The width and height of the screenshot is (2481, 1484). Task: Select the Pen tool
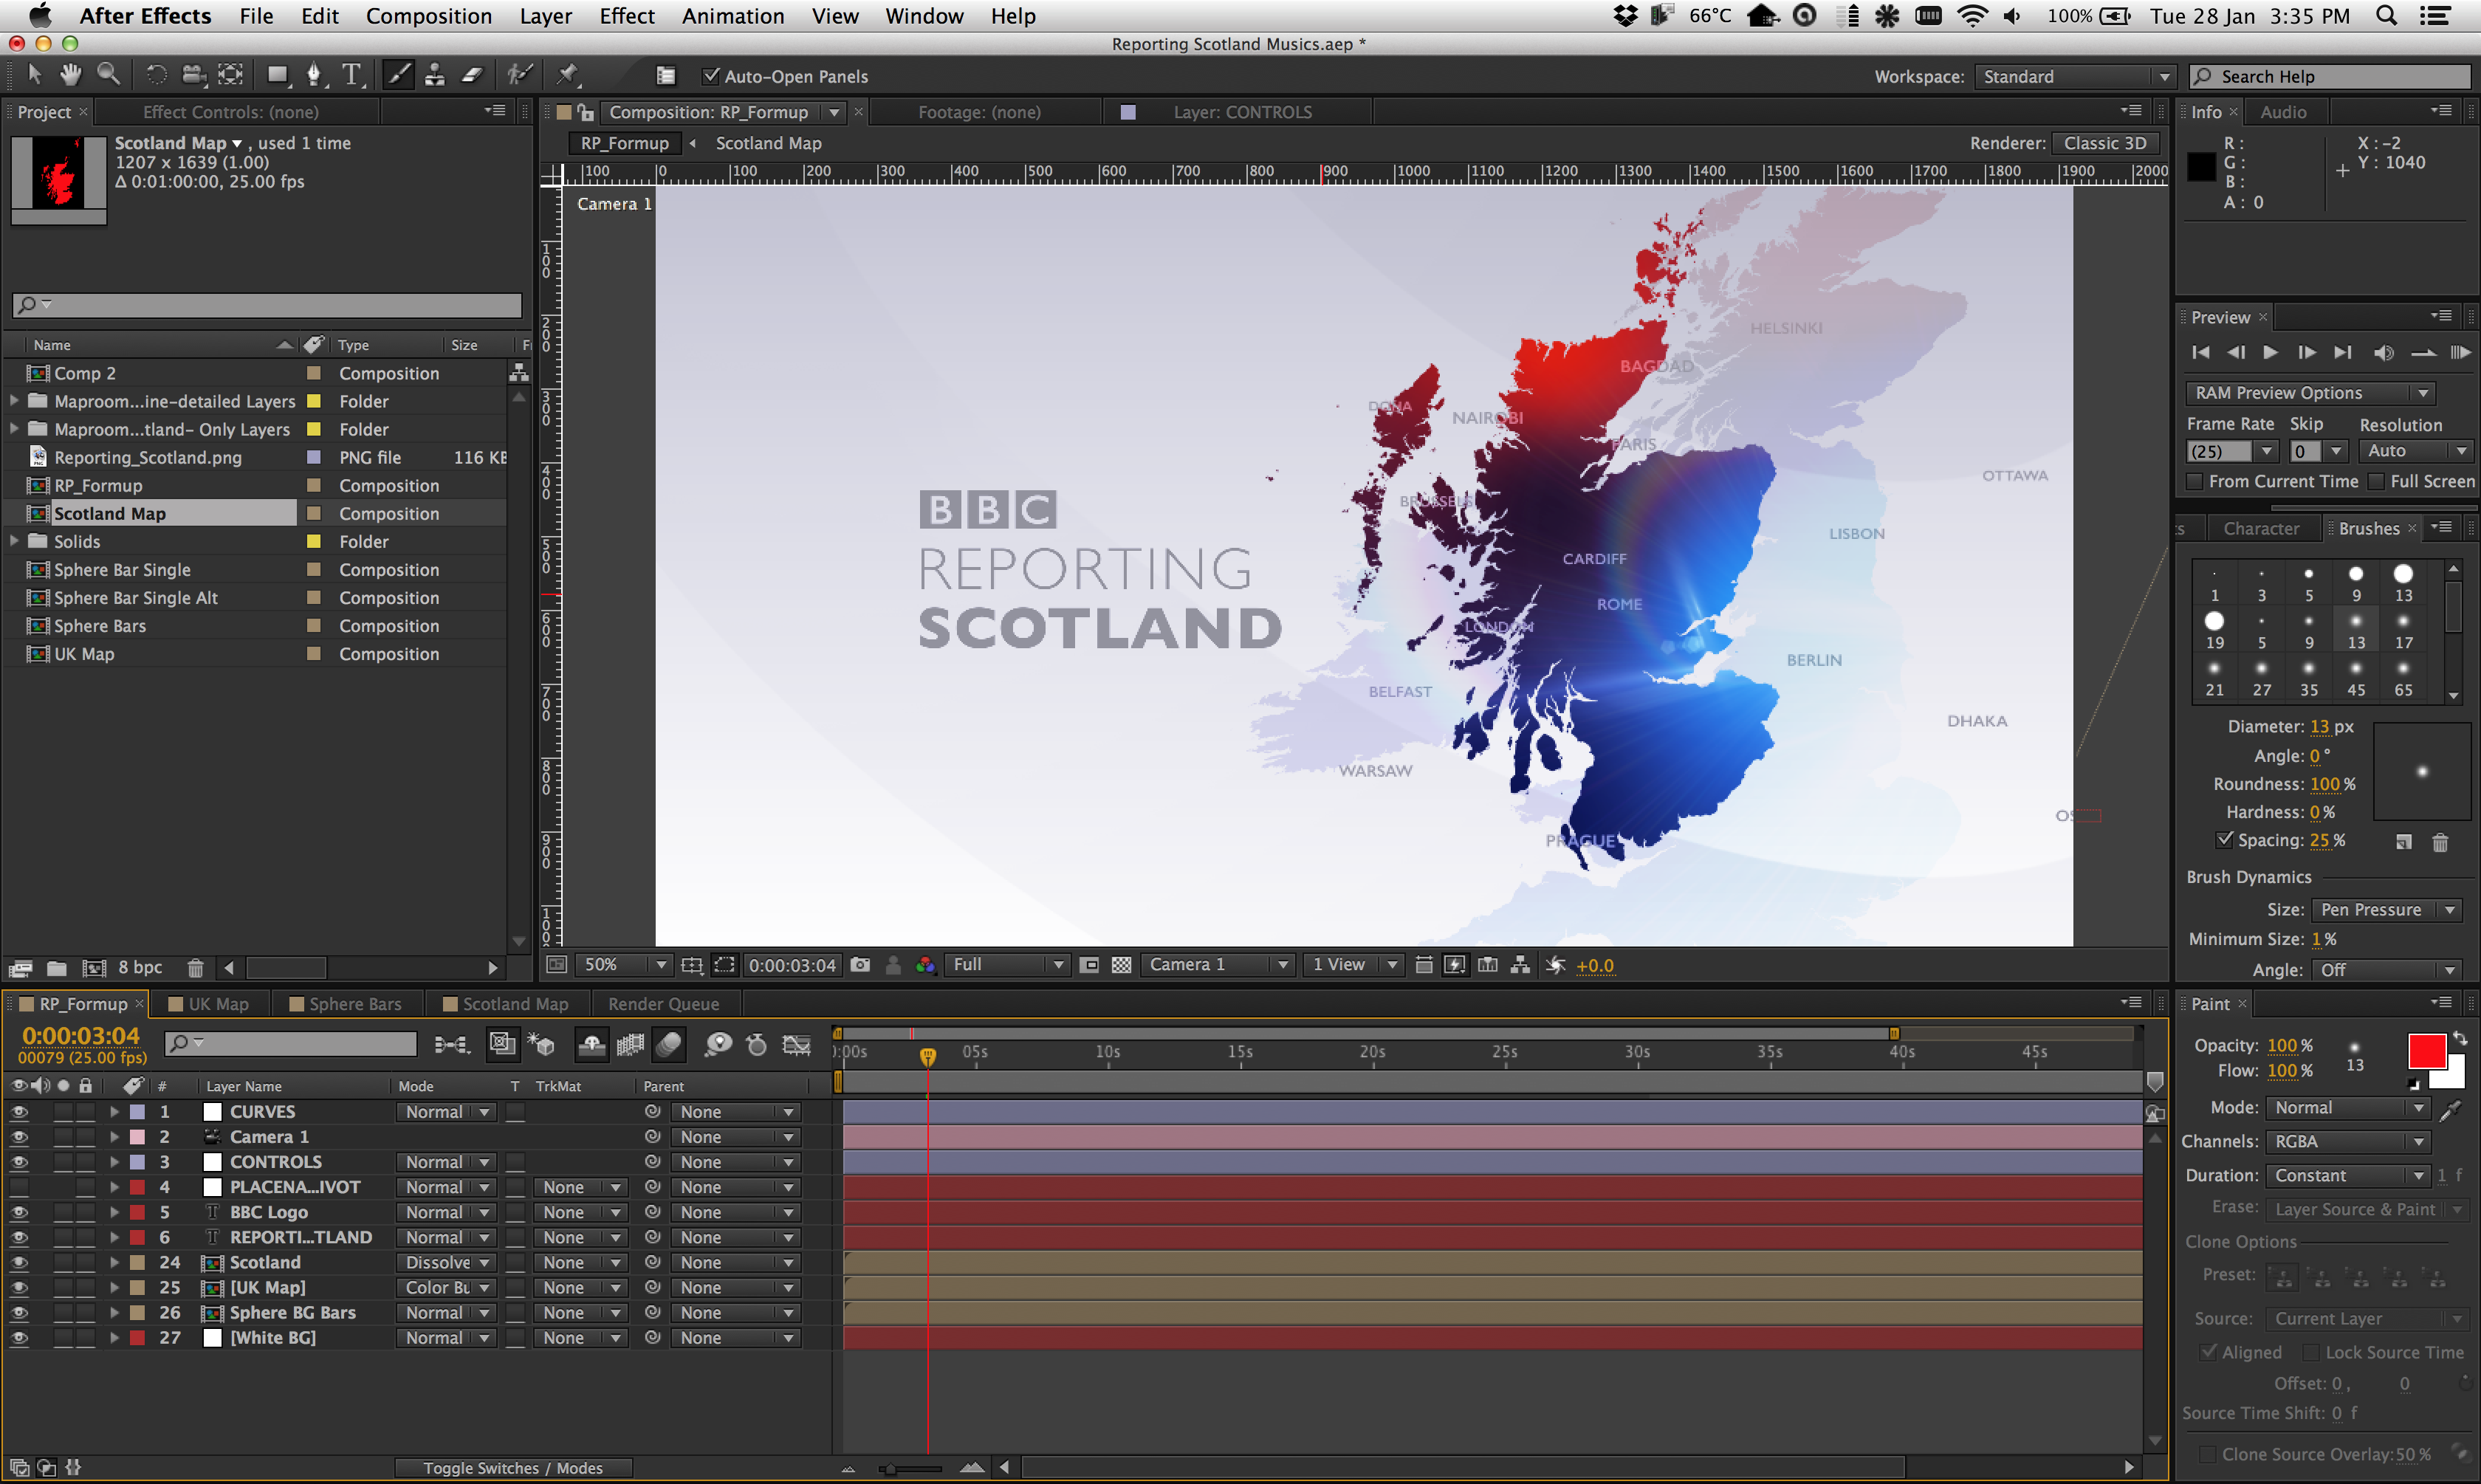coord(314,75)
